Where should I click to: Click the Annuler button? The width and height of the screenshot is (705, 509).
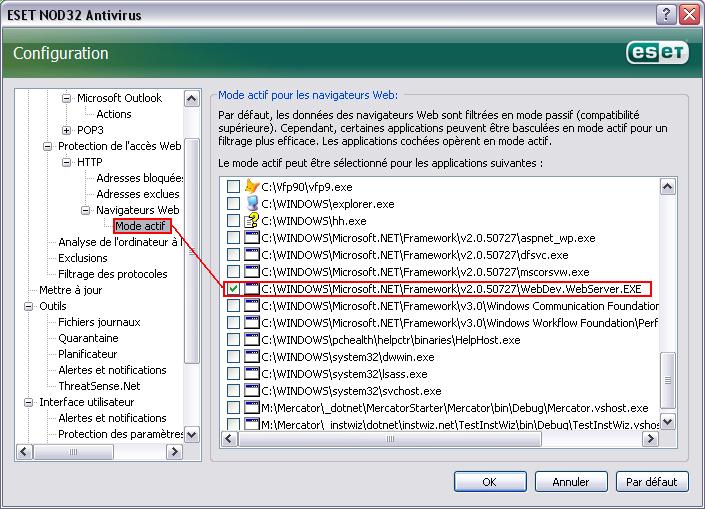[571, 482]
